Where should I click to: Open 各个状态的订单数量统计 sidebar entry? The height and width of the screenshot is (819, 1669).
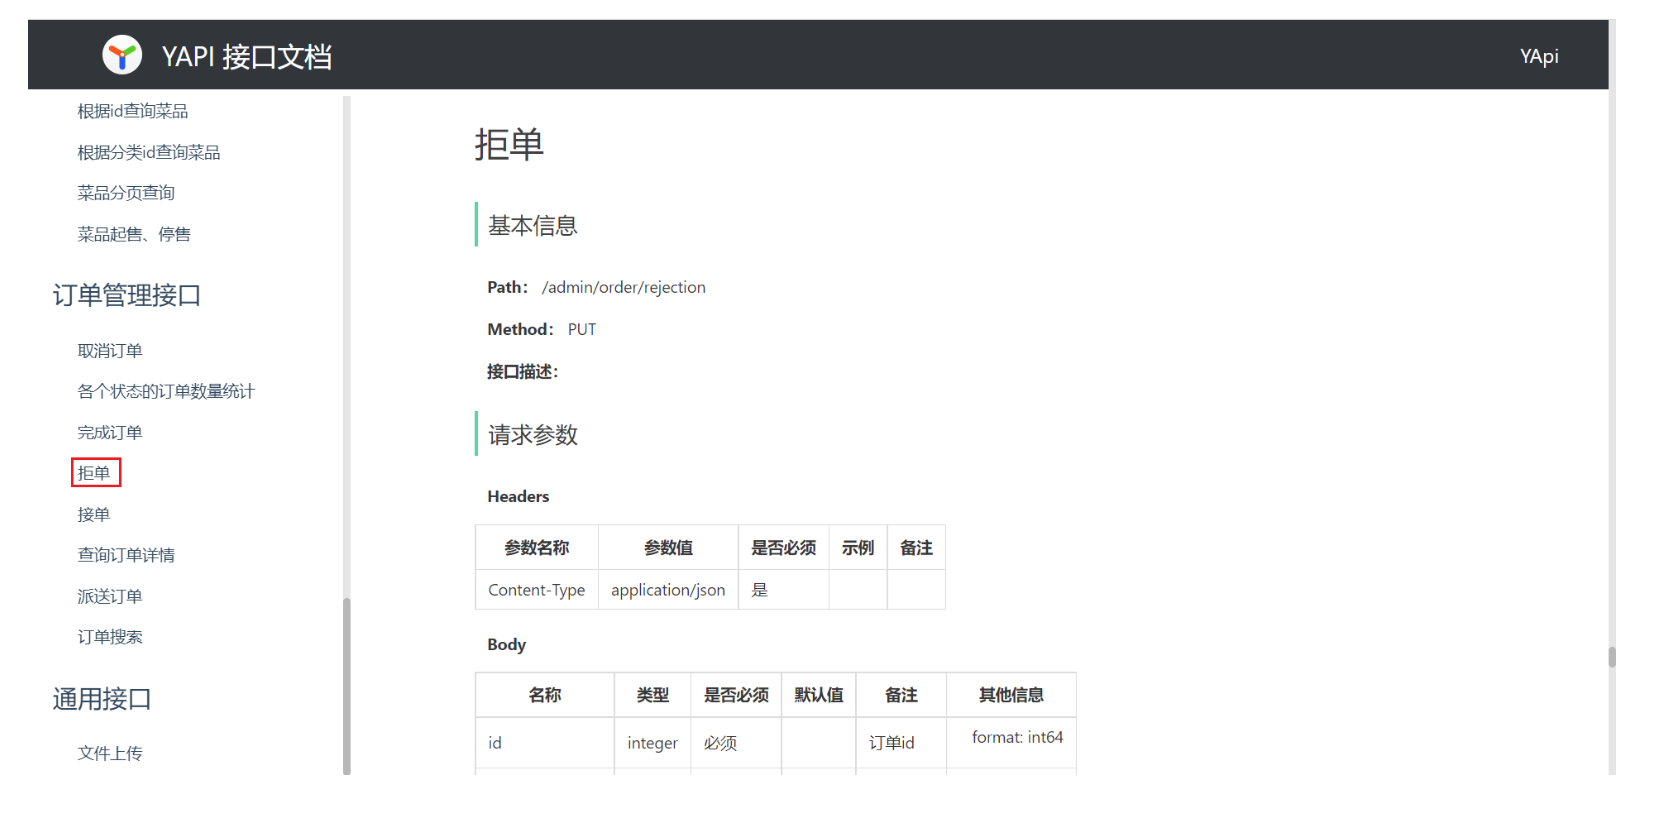pyautogui.click(x=166, y=391)
